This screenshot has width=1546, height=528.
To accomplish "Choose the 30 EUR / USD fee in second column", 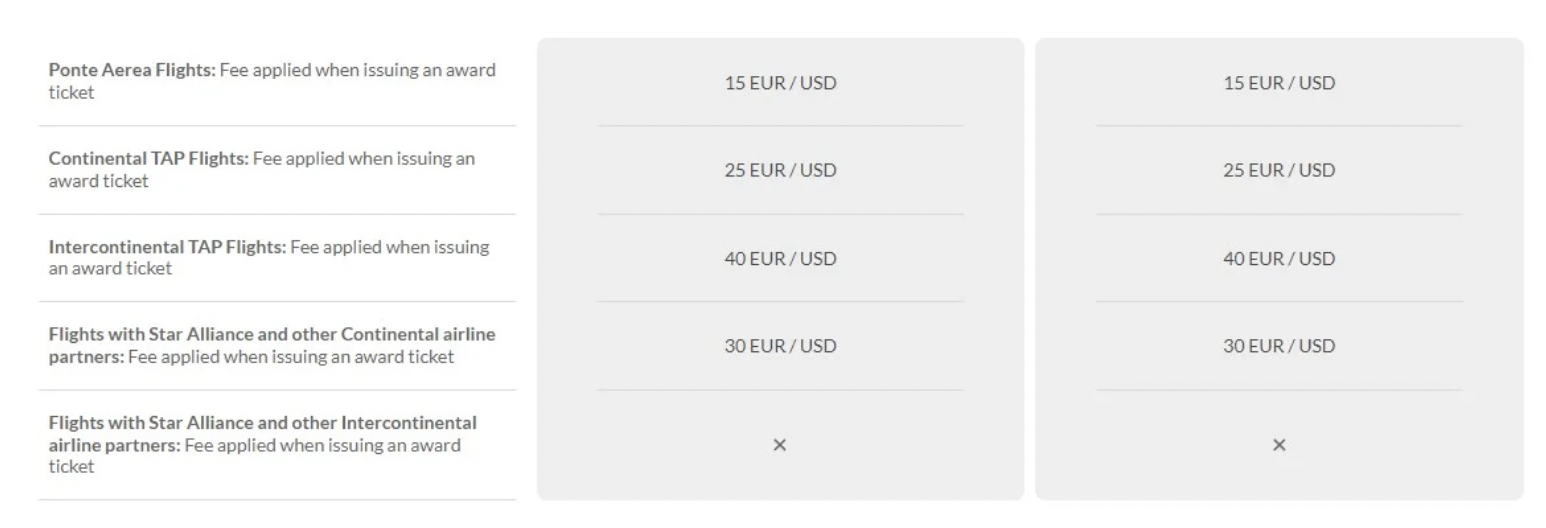I will tap(1278, 346).
